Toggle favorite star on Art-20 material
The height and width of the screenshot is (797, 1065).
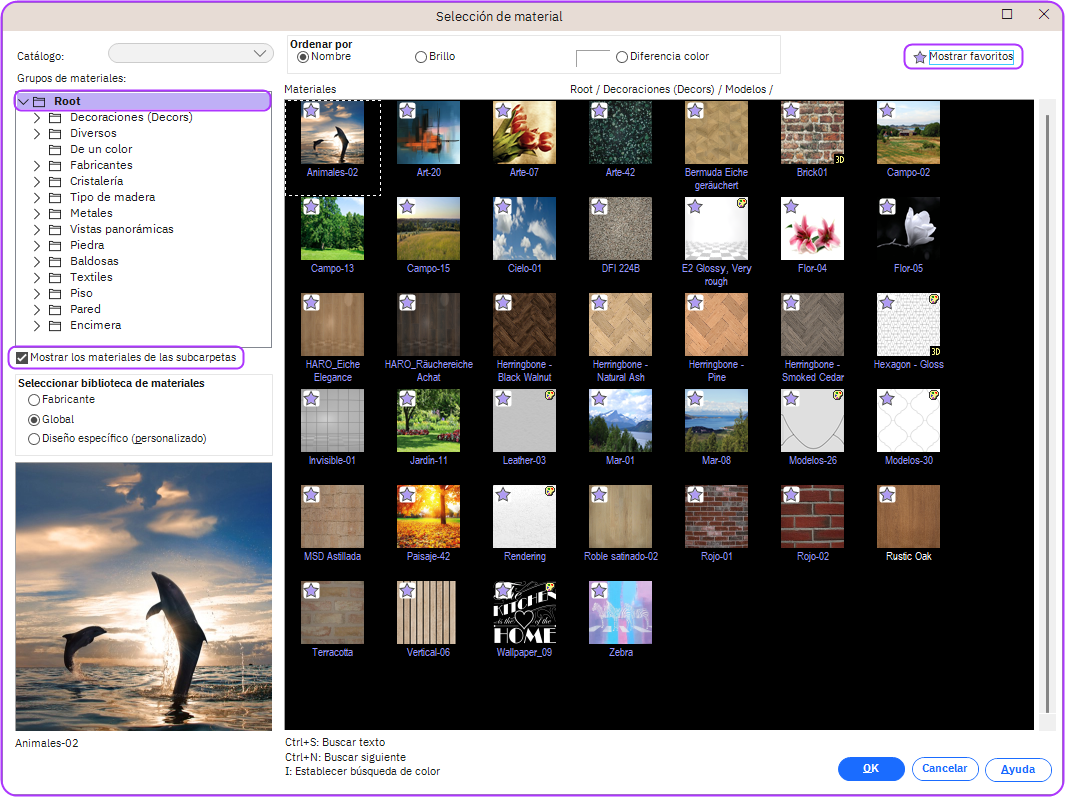pos(407,111)
